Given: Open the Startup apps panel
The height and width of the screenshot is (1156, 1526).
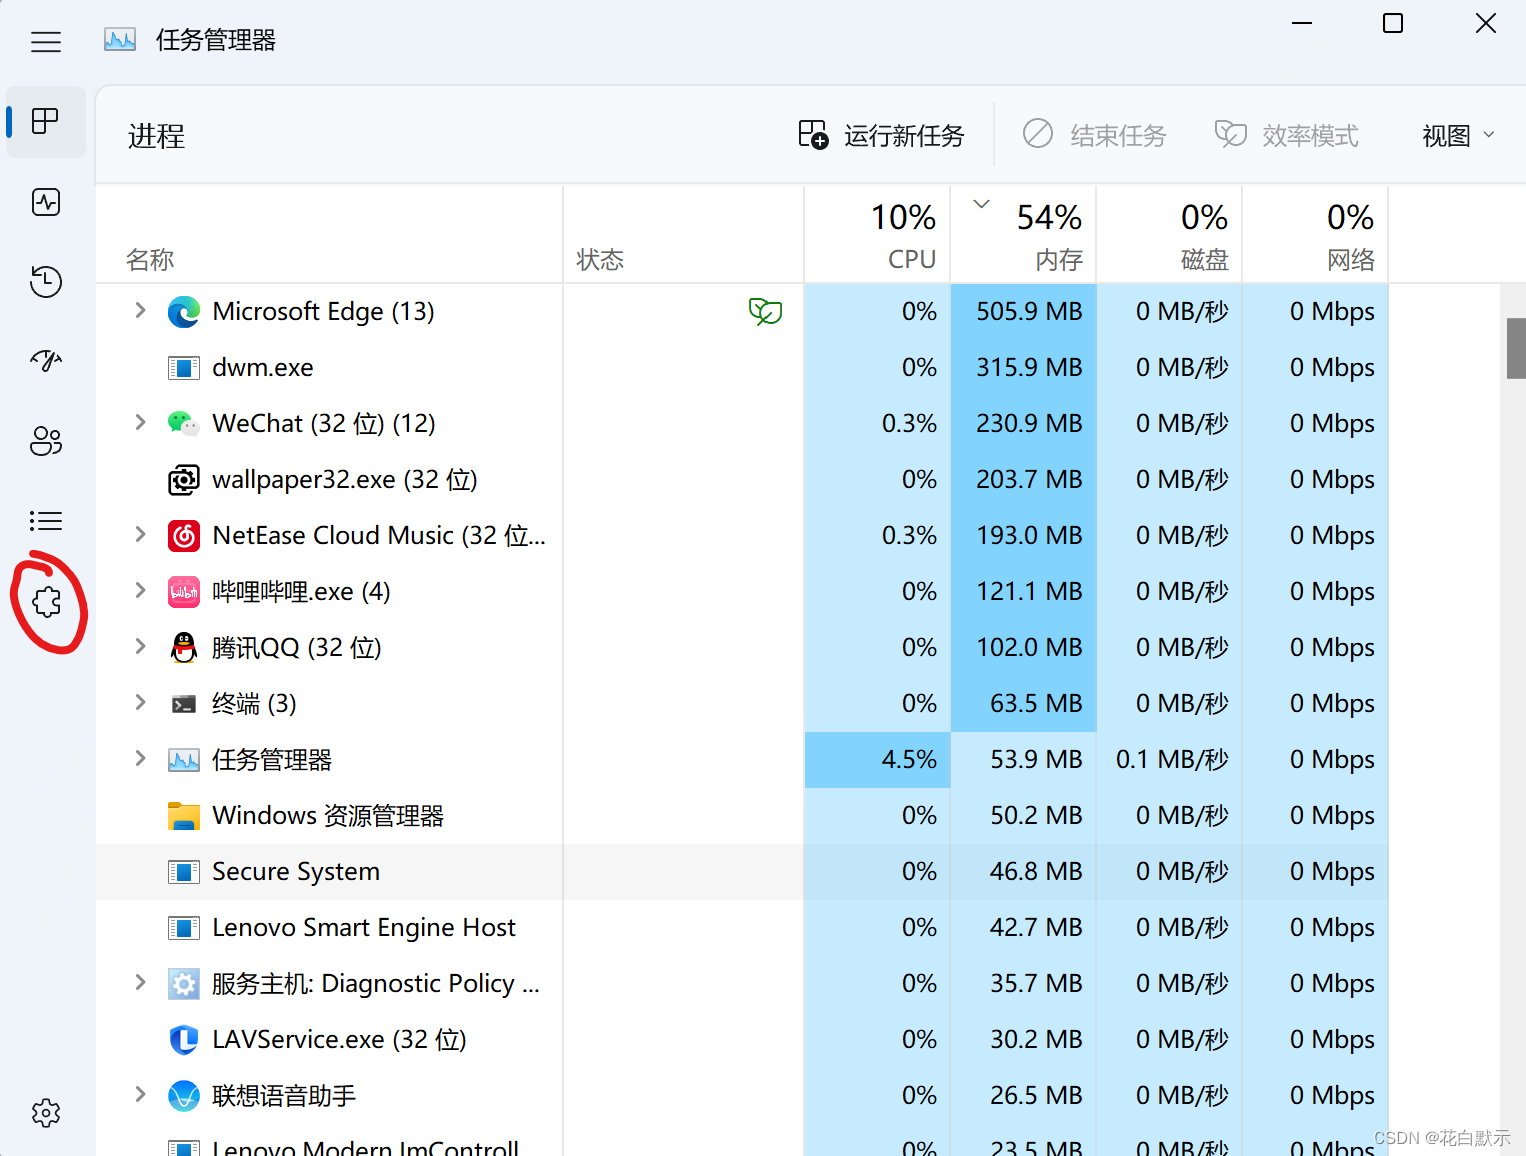Looking at the screenshot, I should (x=45, y=361).
